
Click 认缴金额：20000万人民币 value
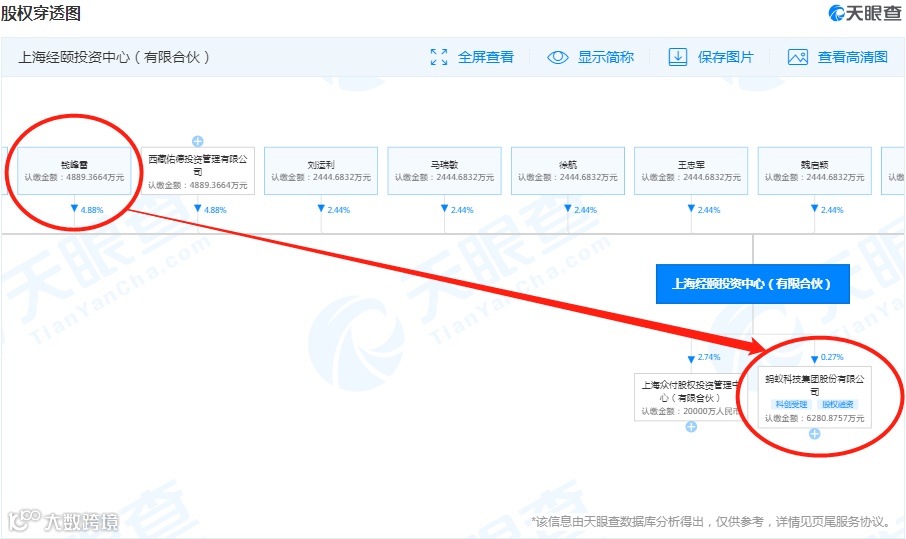[690, 411]
